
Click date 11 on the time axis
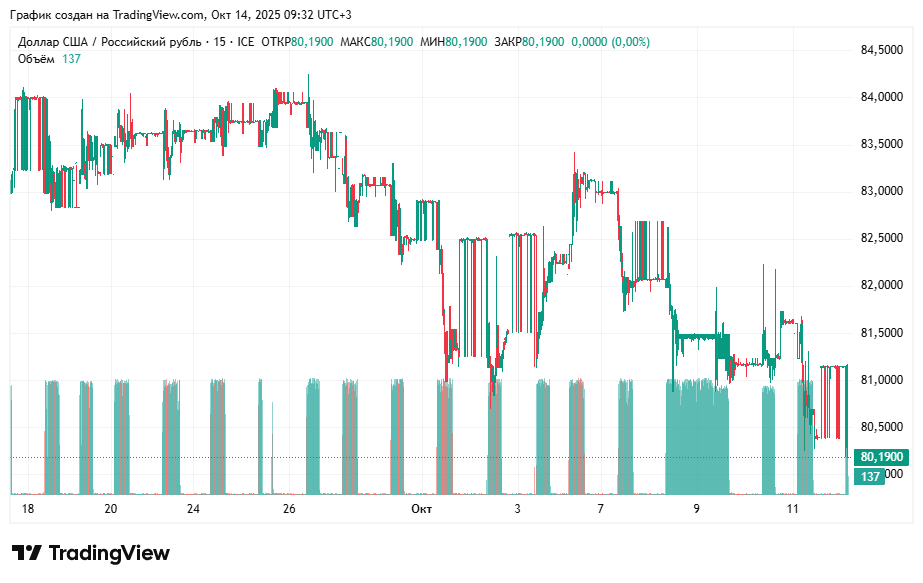click(793, 509)
